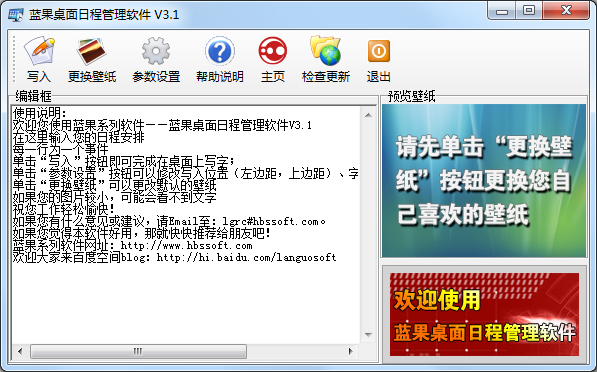The width and height of the screenshot is (597, 372).
Task: Click the blog URL hi.baidu.com/languosoft
Action: click(246, 257)
